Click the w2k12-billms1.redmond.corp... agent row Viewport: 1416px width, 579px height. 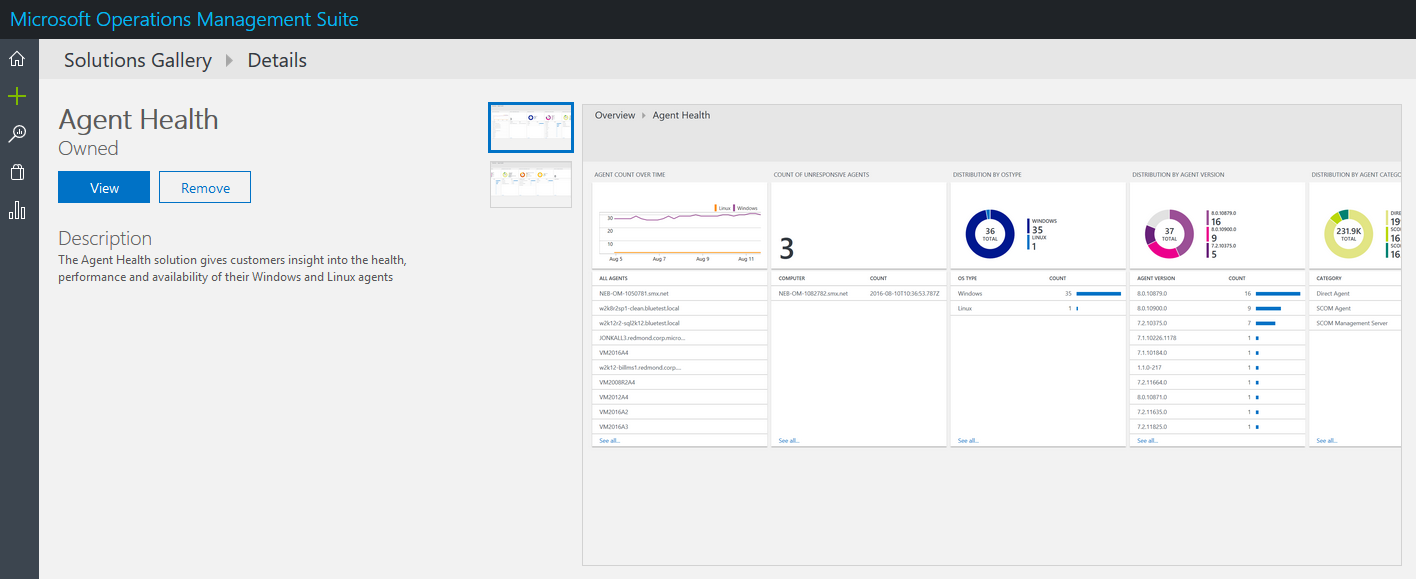point(680,367)
